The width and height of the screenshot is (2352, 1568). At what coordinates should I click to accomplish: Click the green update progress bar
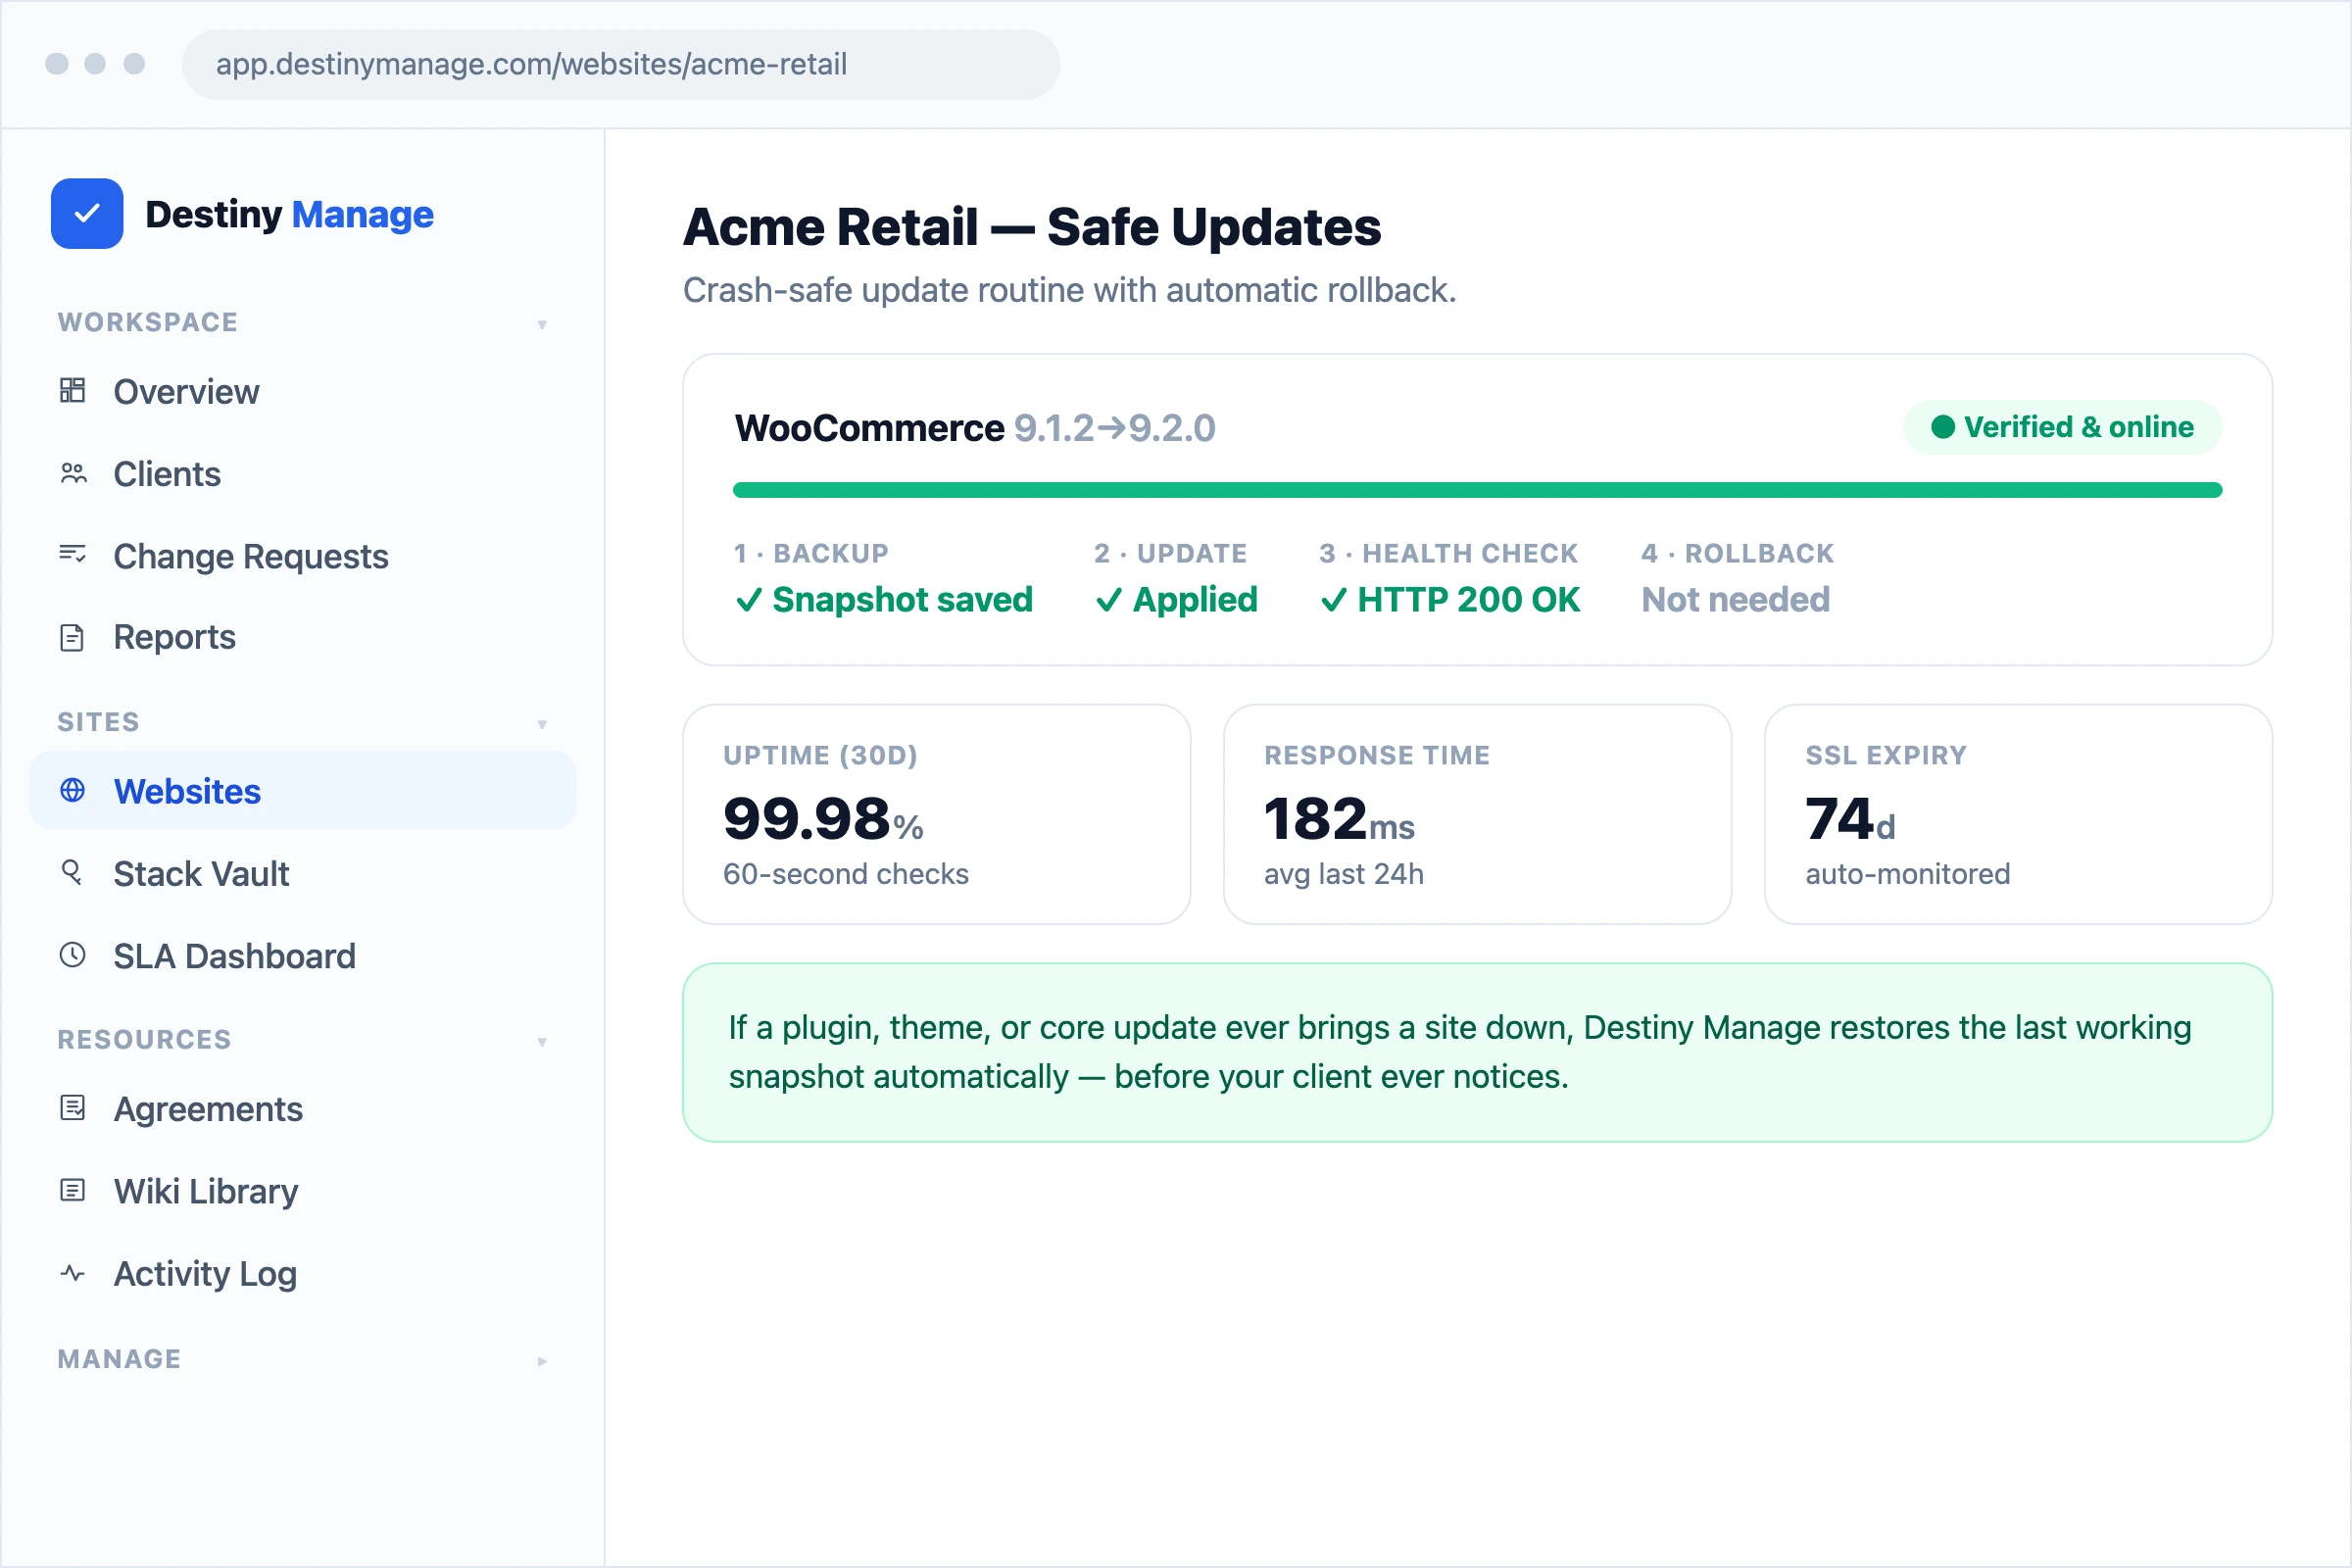click(1477, 490)
